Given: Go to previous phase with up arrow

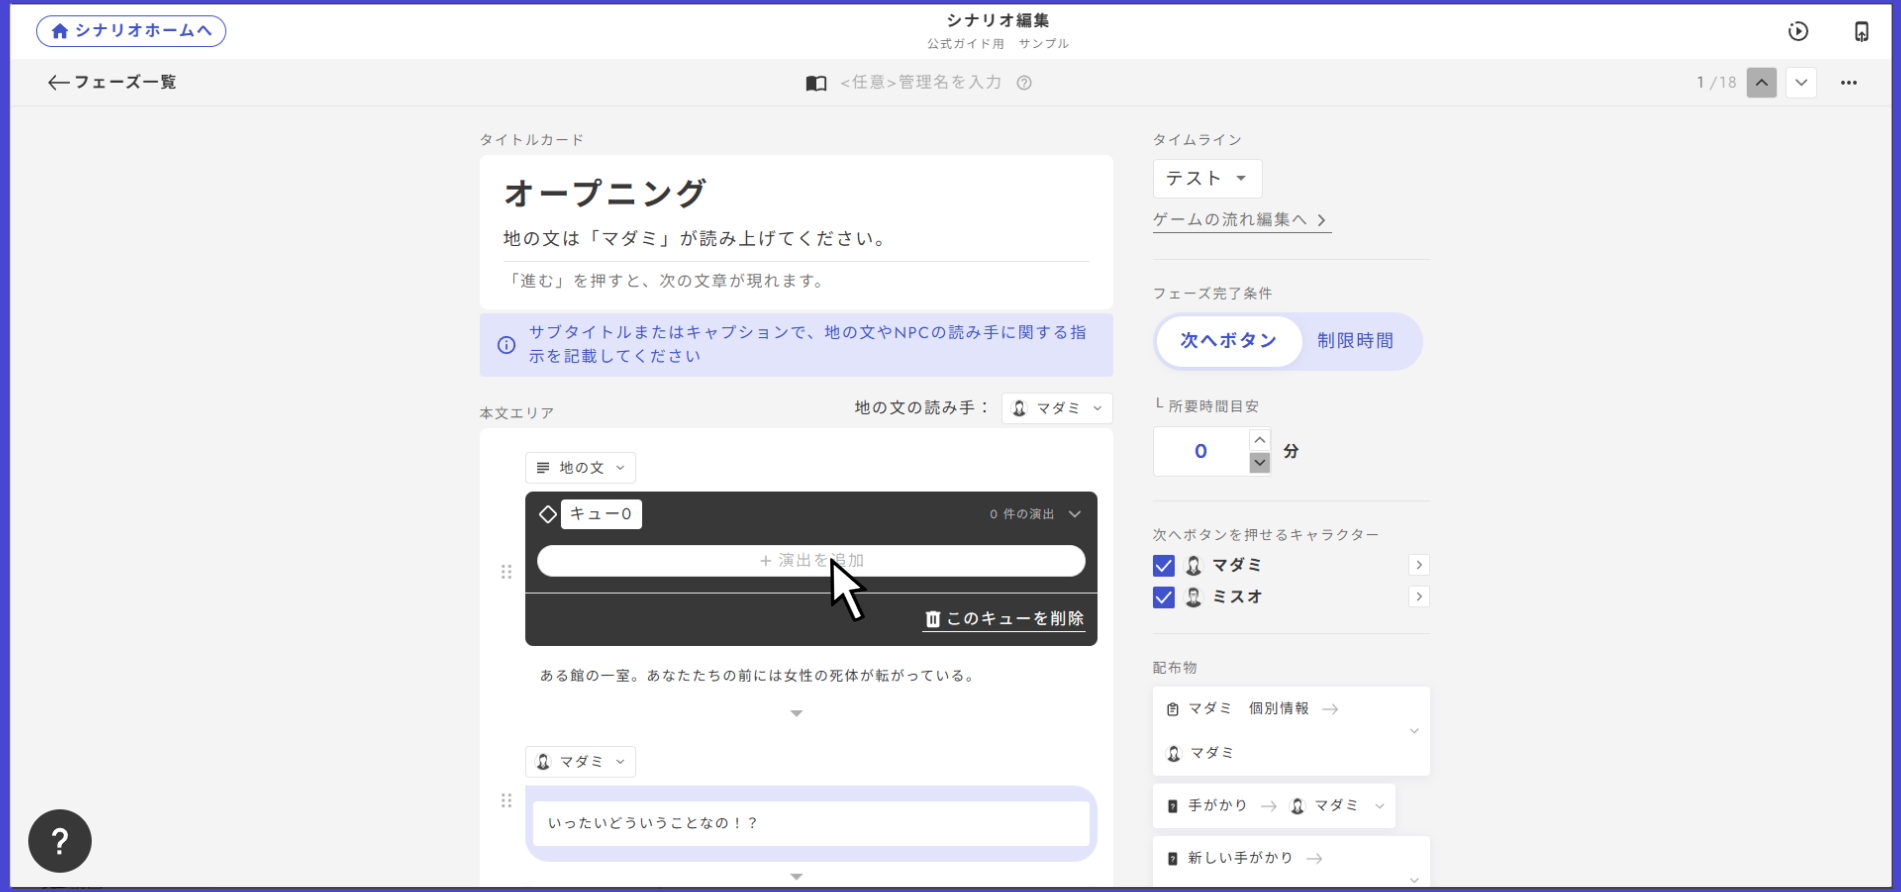Looking at the screenshot, I should point(1761,83).
